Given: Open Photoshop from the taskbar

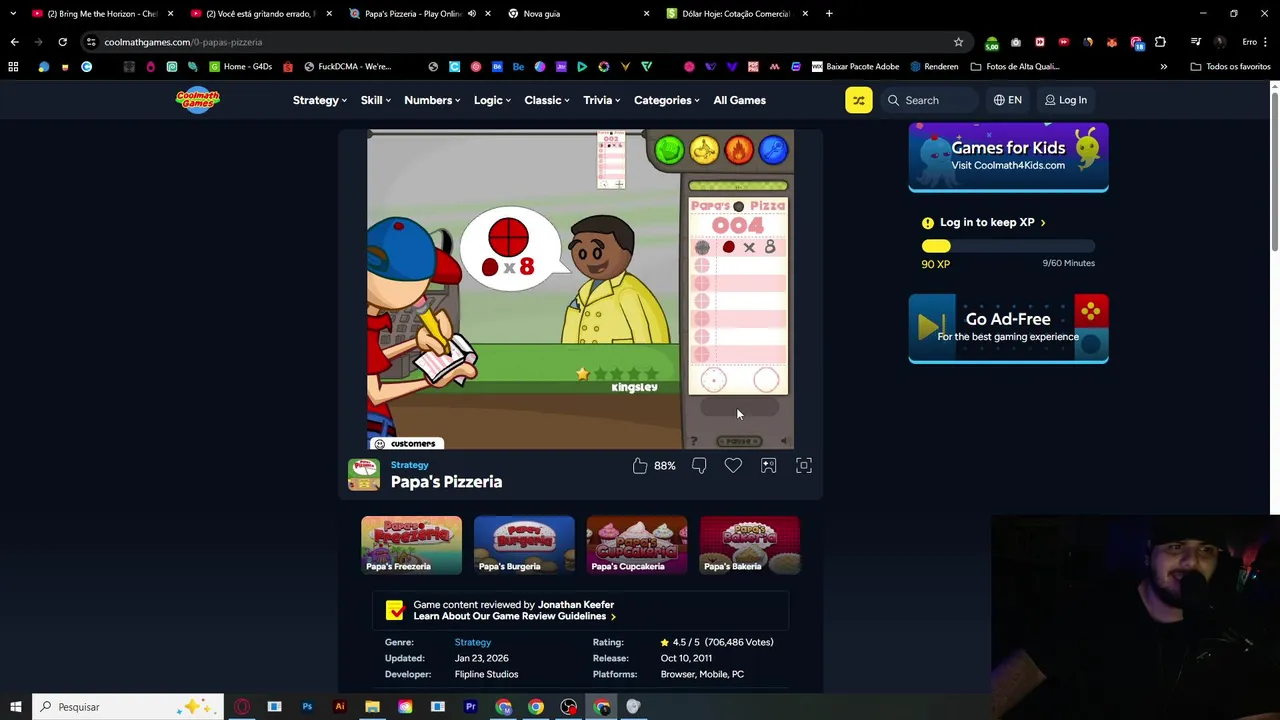Looking at the screenshot, I should coord(307,707).
